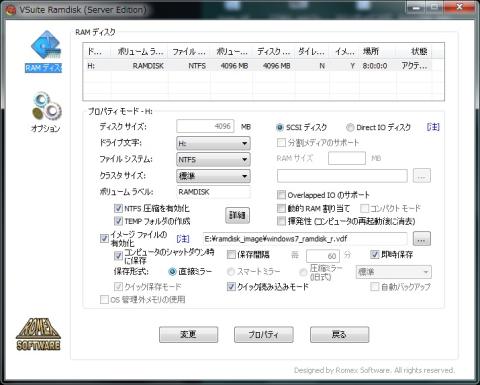This screenshot has height=385, width=480.
Task: Toggle 即時保存 checkbox
Action: pyautogui.click(x=375, y=255)
